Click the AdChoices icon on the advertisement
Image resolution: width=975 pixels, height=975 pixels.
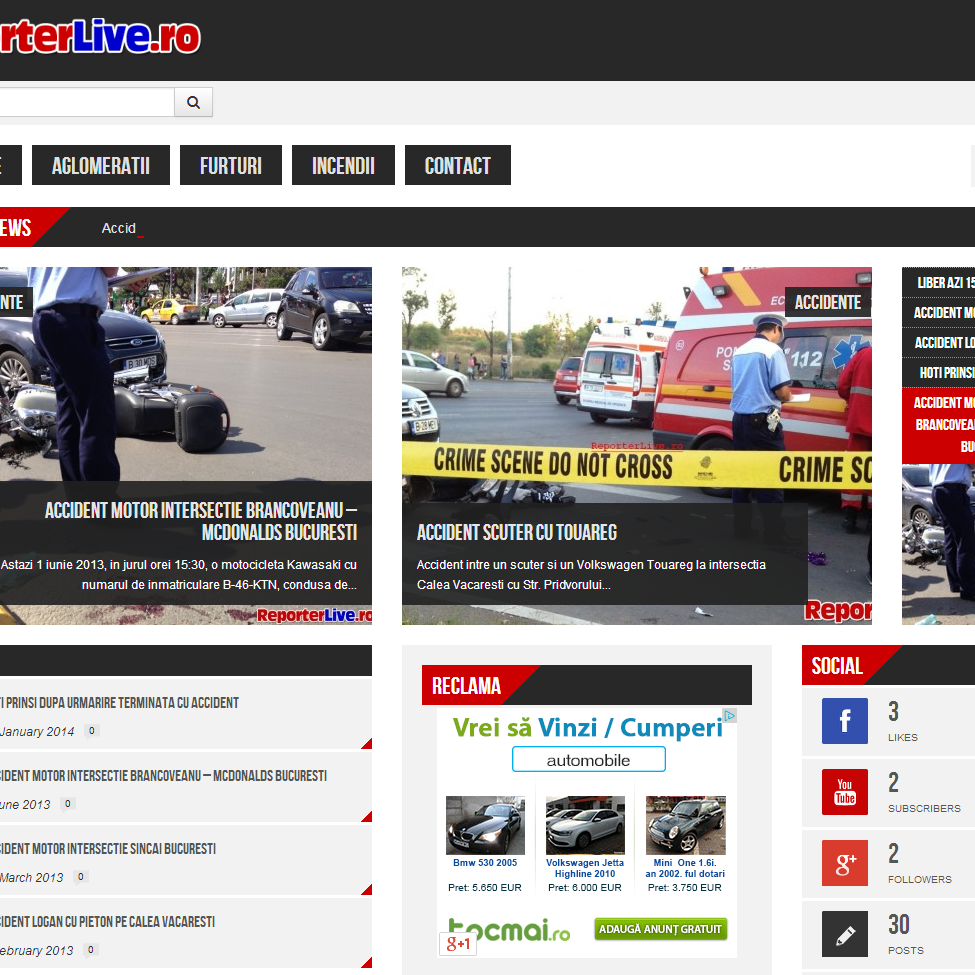730,715
